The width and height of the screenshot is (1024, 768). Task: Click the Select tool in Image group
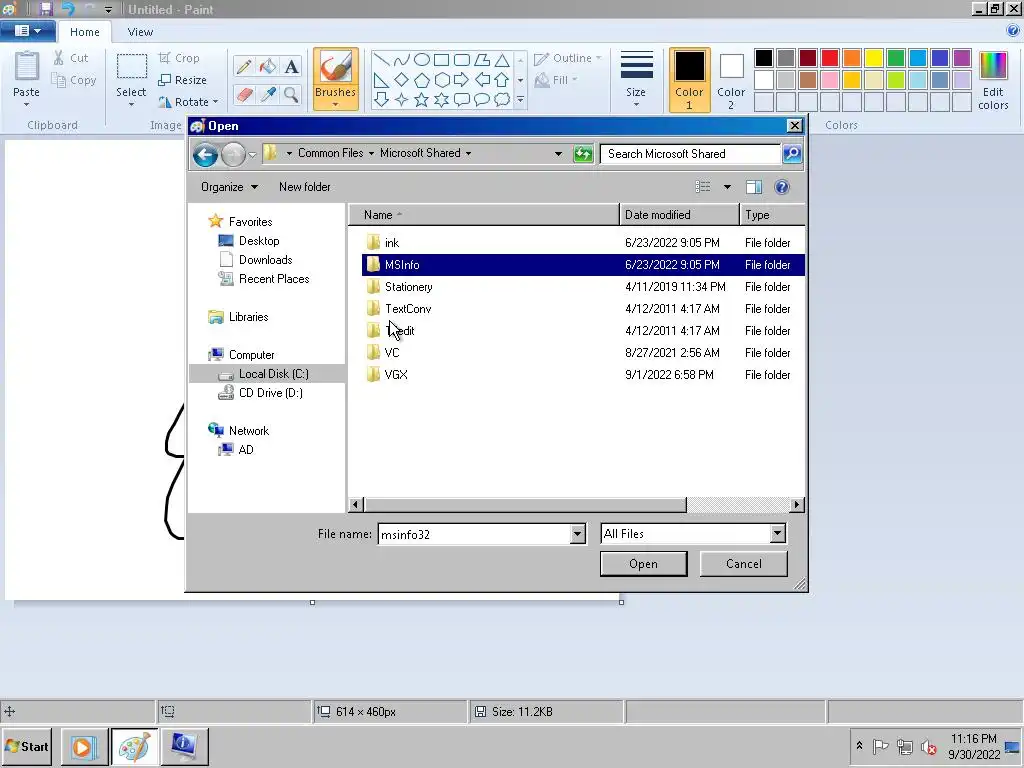(131, 78)
